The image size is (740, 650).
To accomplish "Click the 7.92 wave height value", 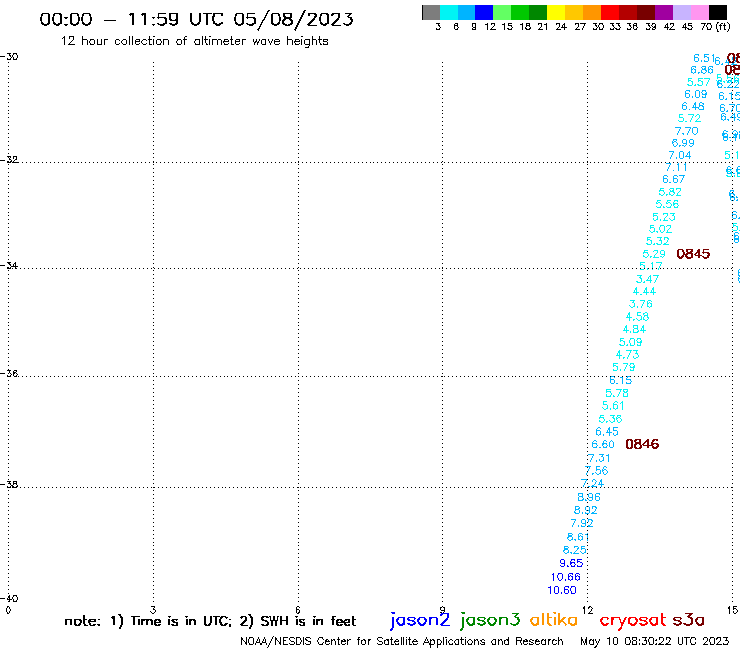I will [581, 523].
